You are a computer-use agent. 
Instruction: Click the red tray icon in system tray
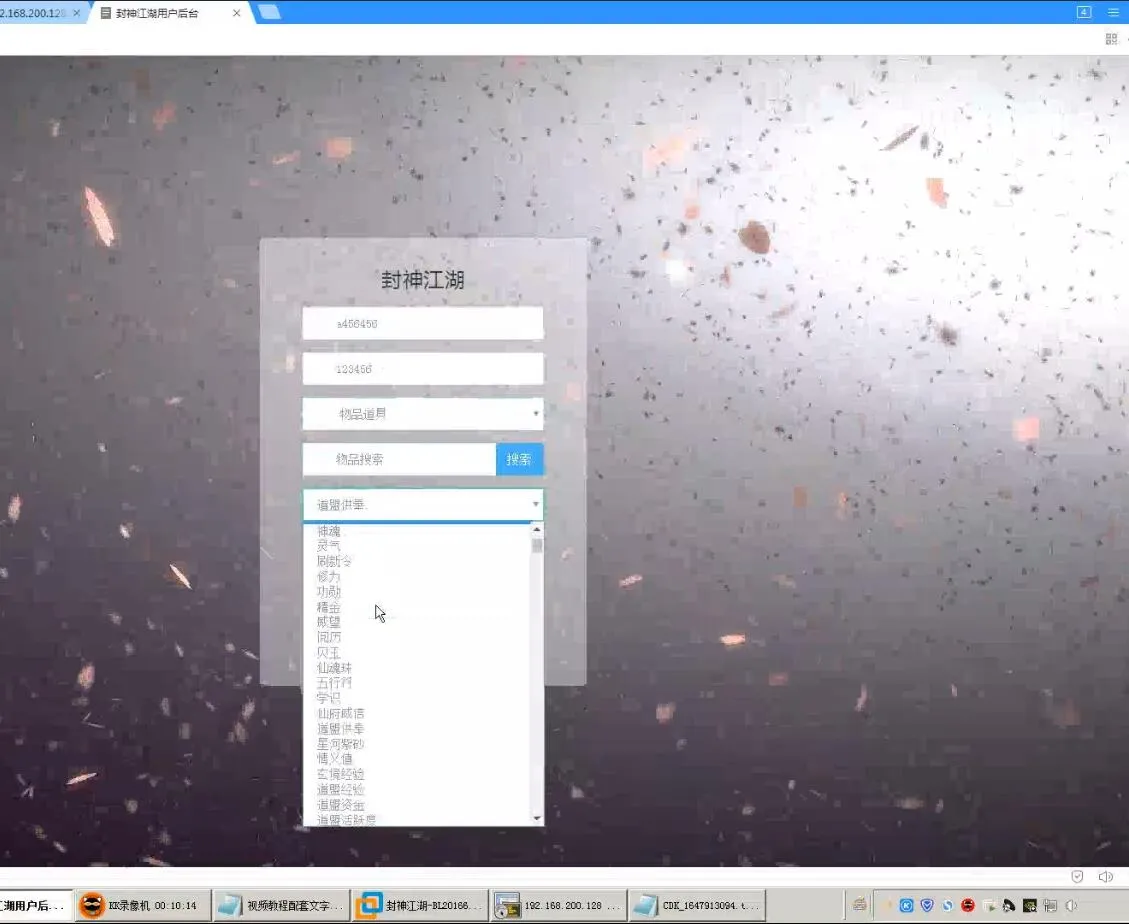[968, 905]
